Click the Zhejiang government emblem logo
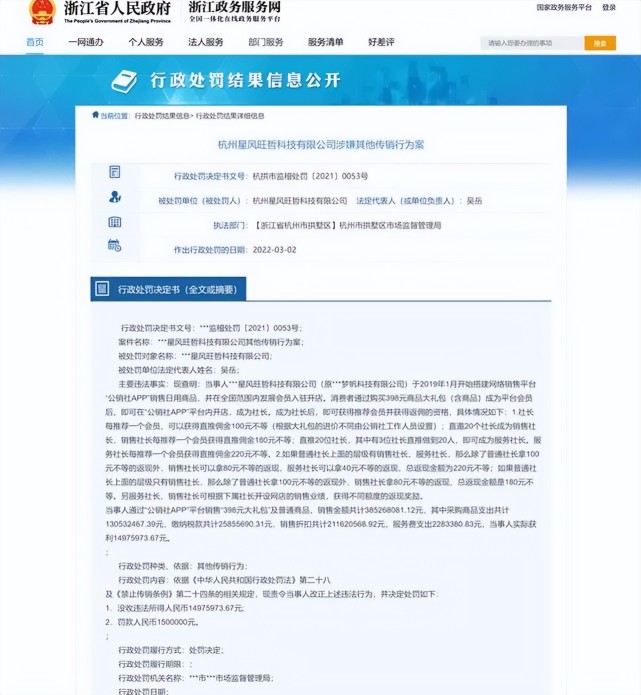641x695 pixels. [x=42, y=12]
